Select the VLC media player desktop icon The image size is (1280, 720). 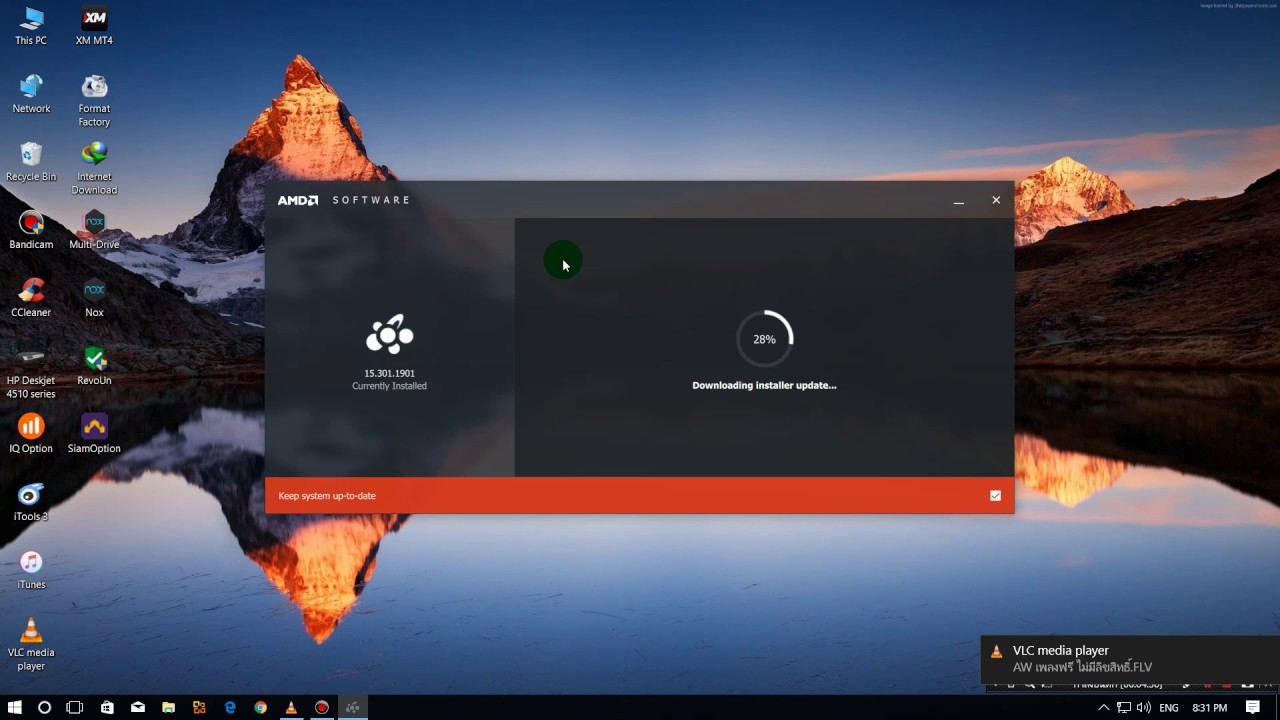click(31, 644)
